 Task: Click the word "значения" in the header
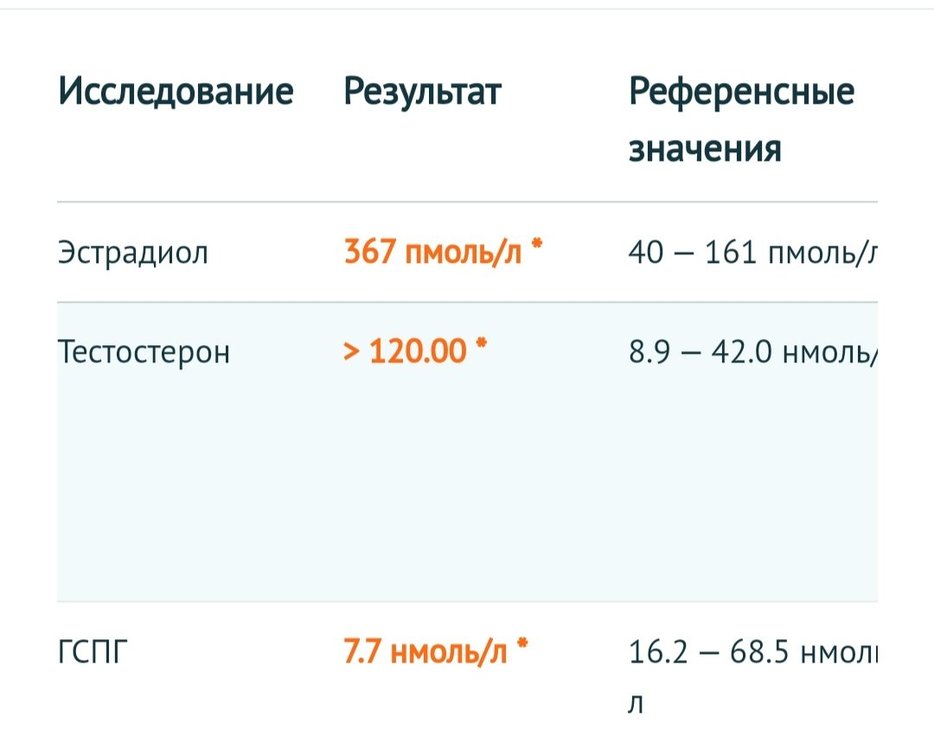[x=705, y=149]
